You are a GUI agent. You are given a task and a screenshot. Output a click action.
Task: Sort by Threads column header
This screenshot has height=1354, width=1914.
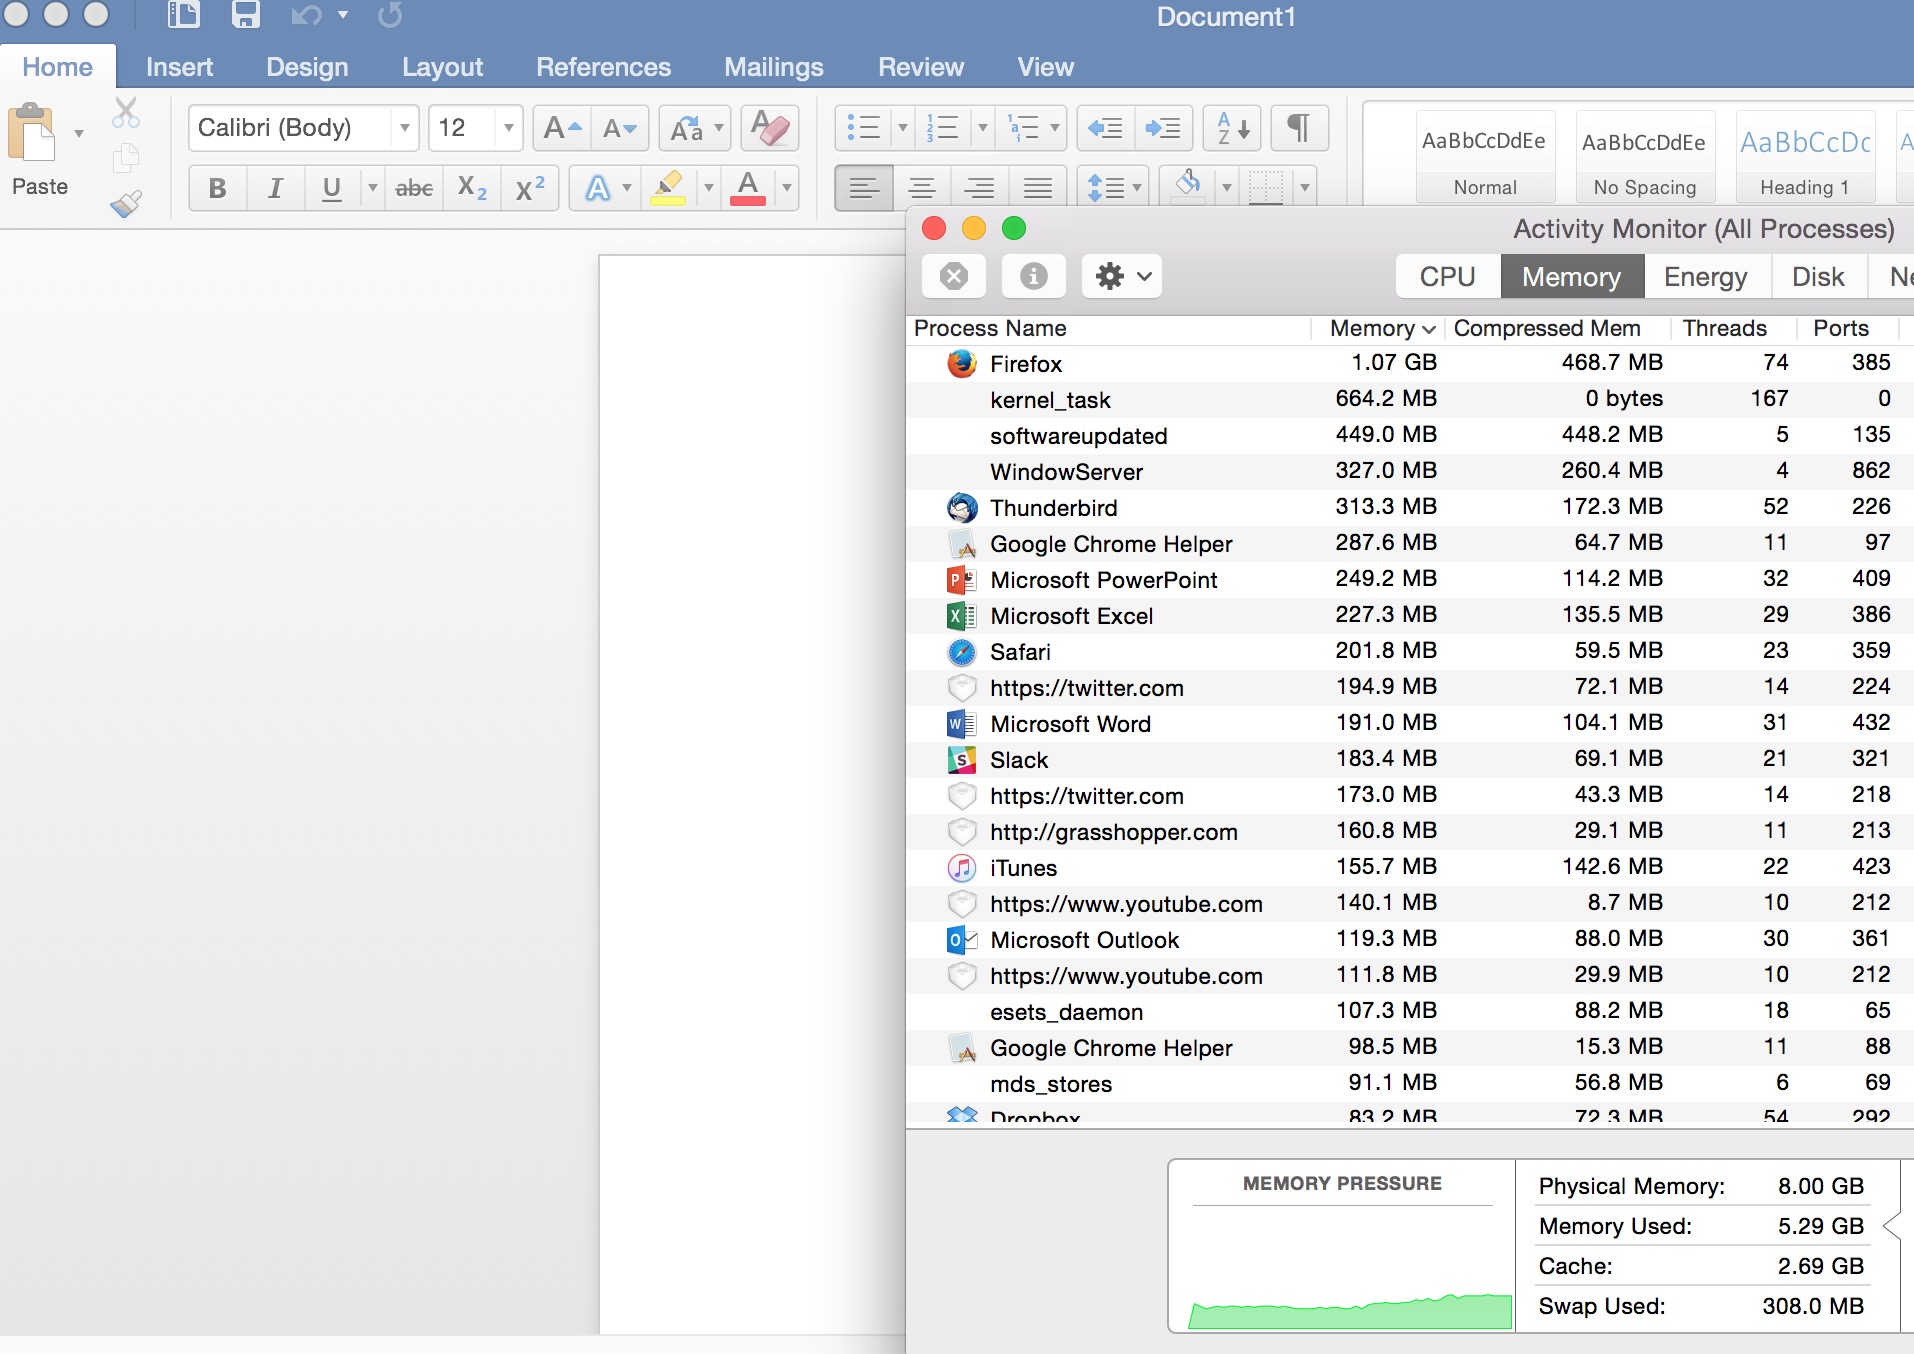[x=1733, y=328]
